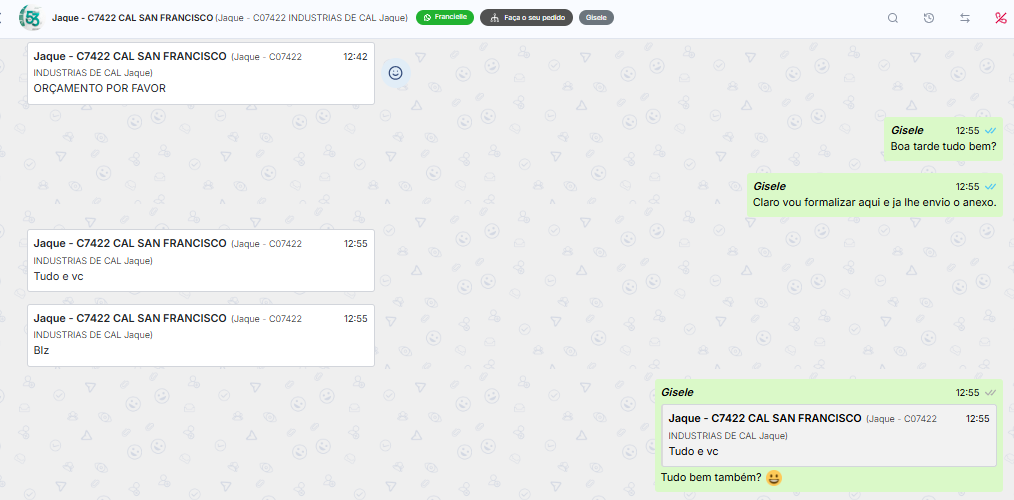Click the red end-conversation icon
The width and height of the screenshot is (1014, 500).
tap(1000, 18)
